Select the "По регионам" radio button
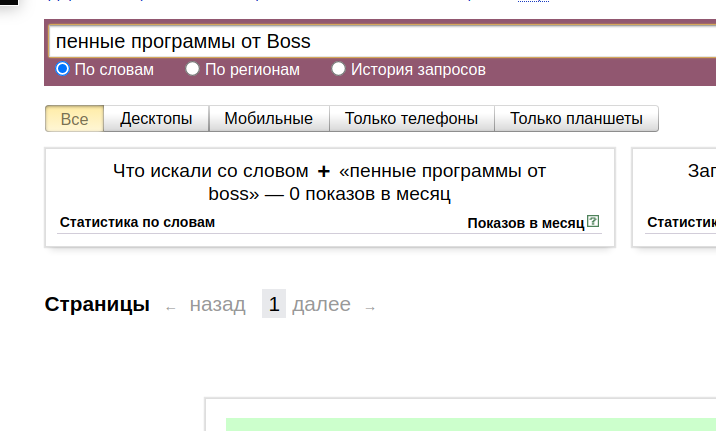The image size is (716, 431). pos(192,69)
